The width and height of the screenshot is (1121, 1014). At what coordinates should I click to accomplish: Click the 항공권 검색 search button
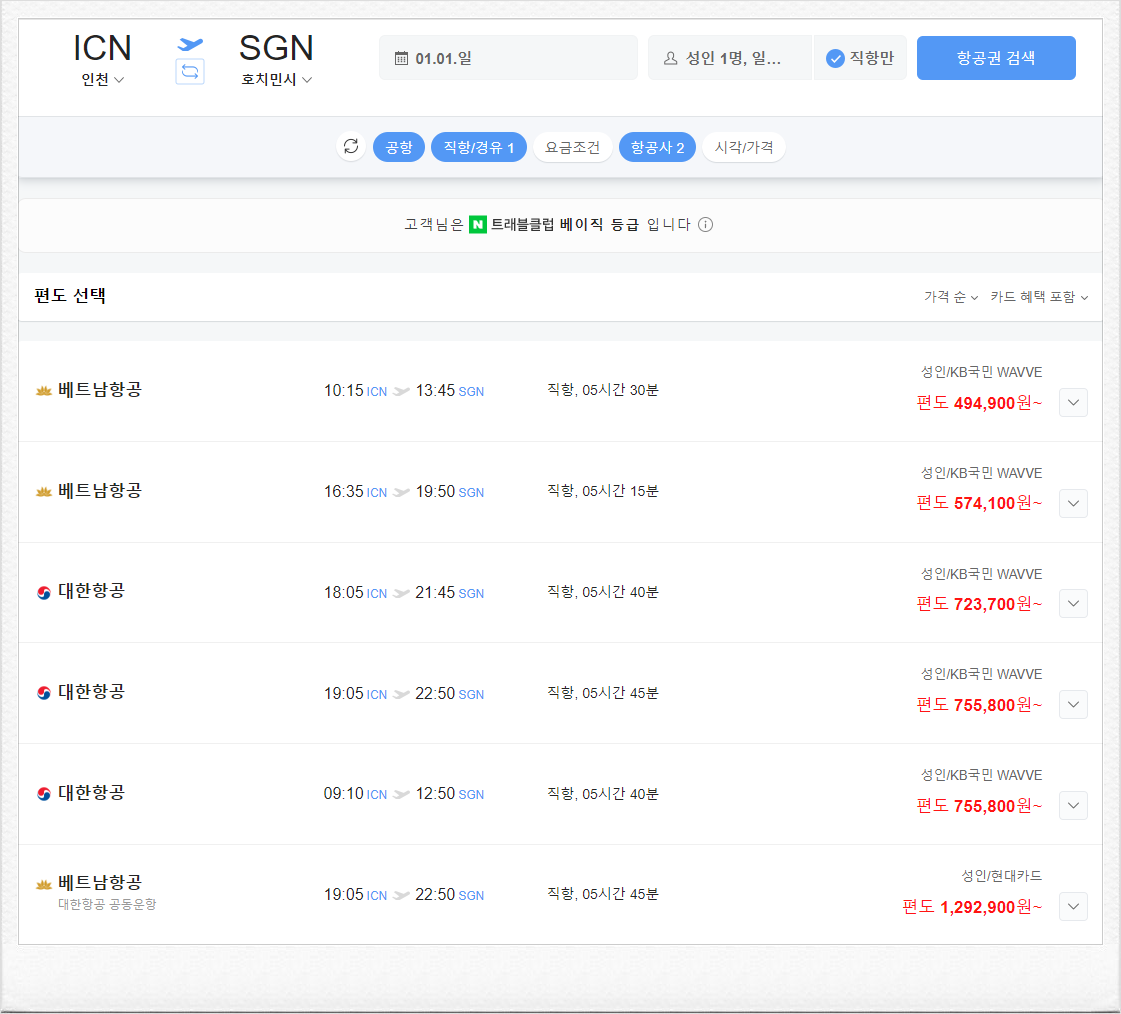pos(996,58)
